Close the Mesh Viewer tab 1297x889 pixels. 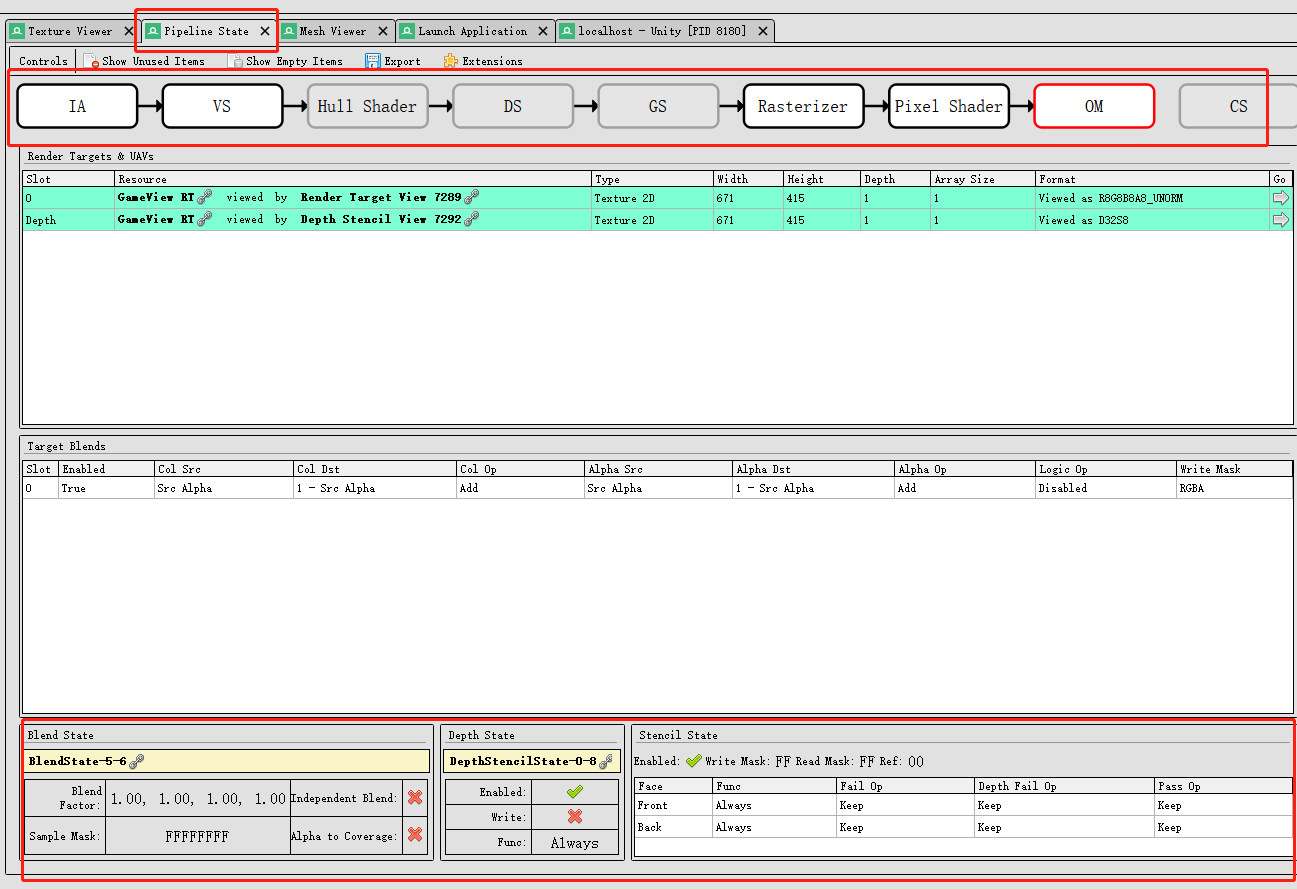(x=385, y=31)
